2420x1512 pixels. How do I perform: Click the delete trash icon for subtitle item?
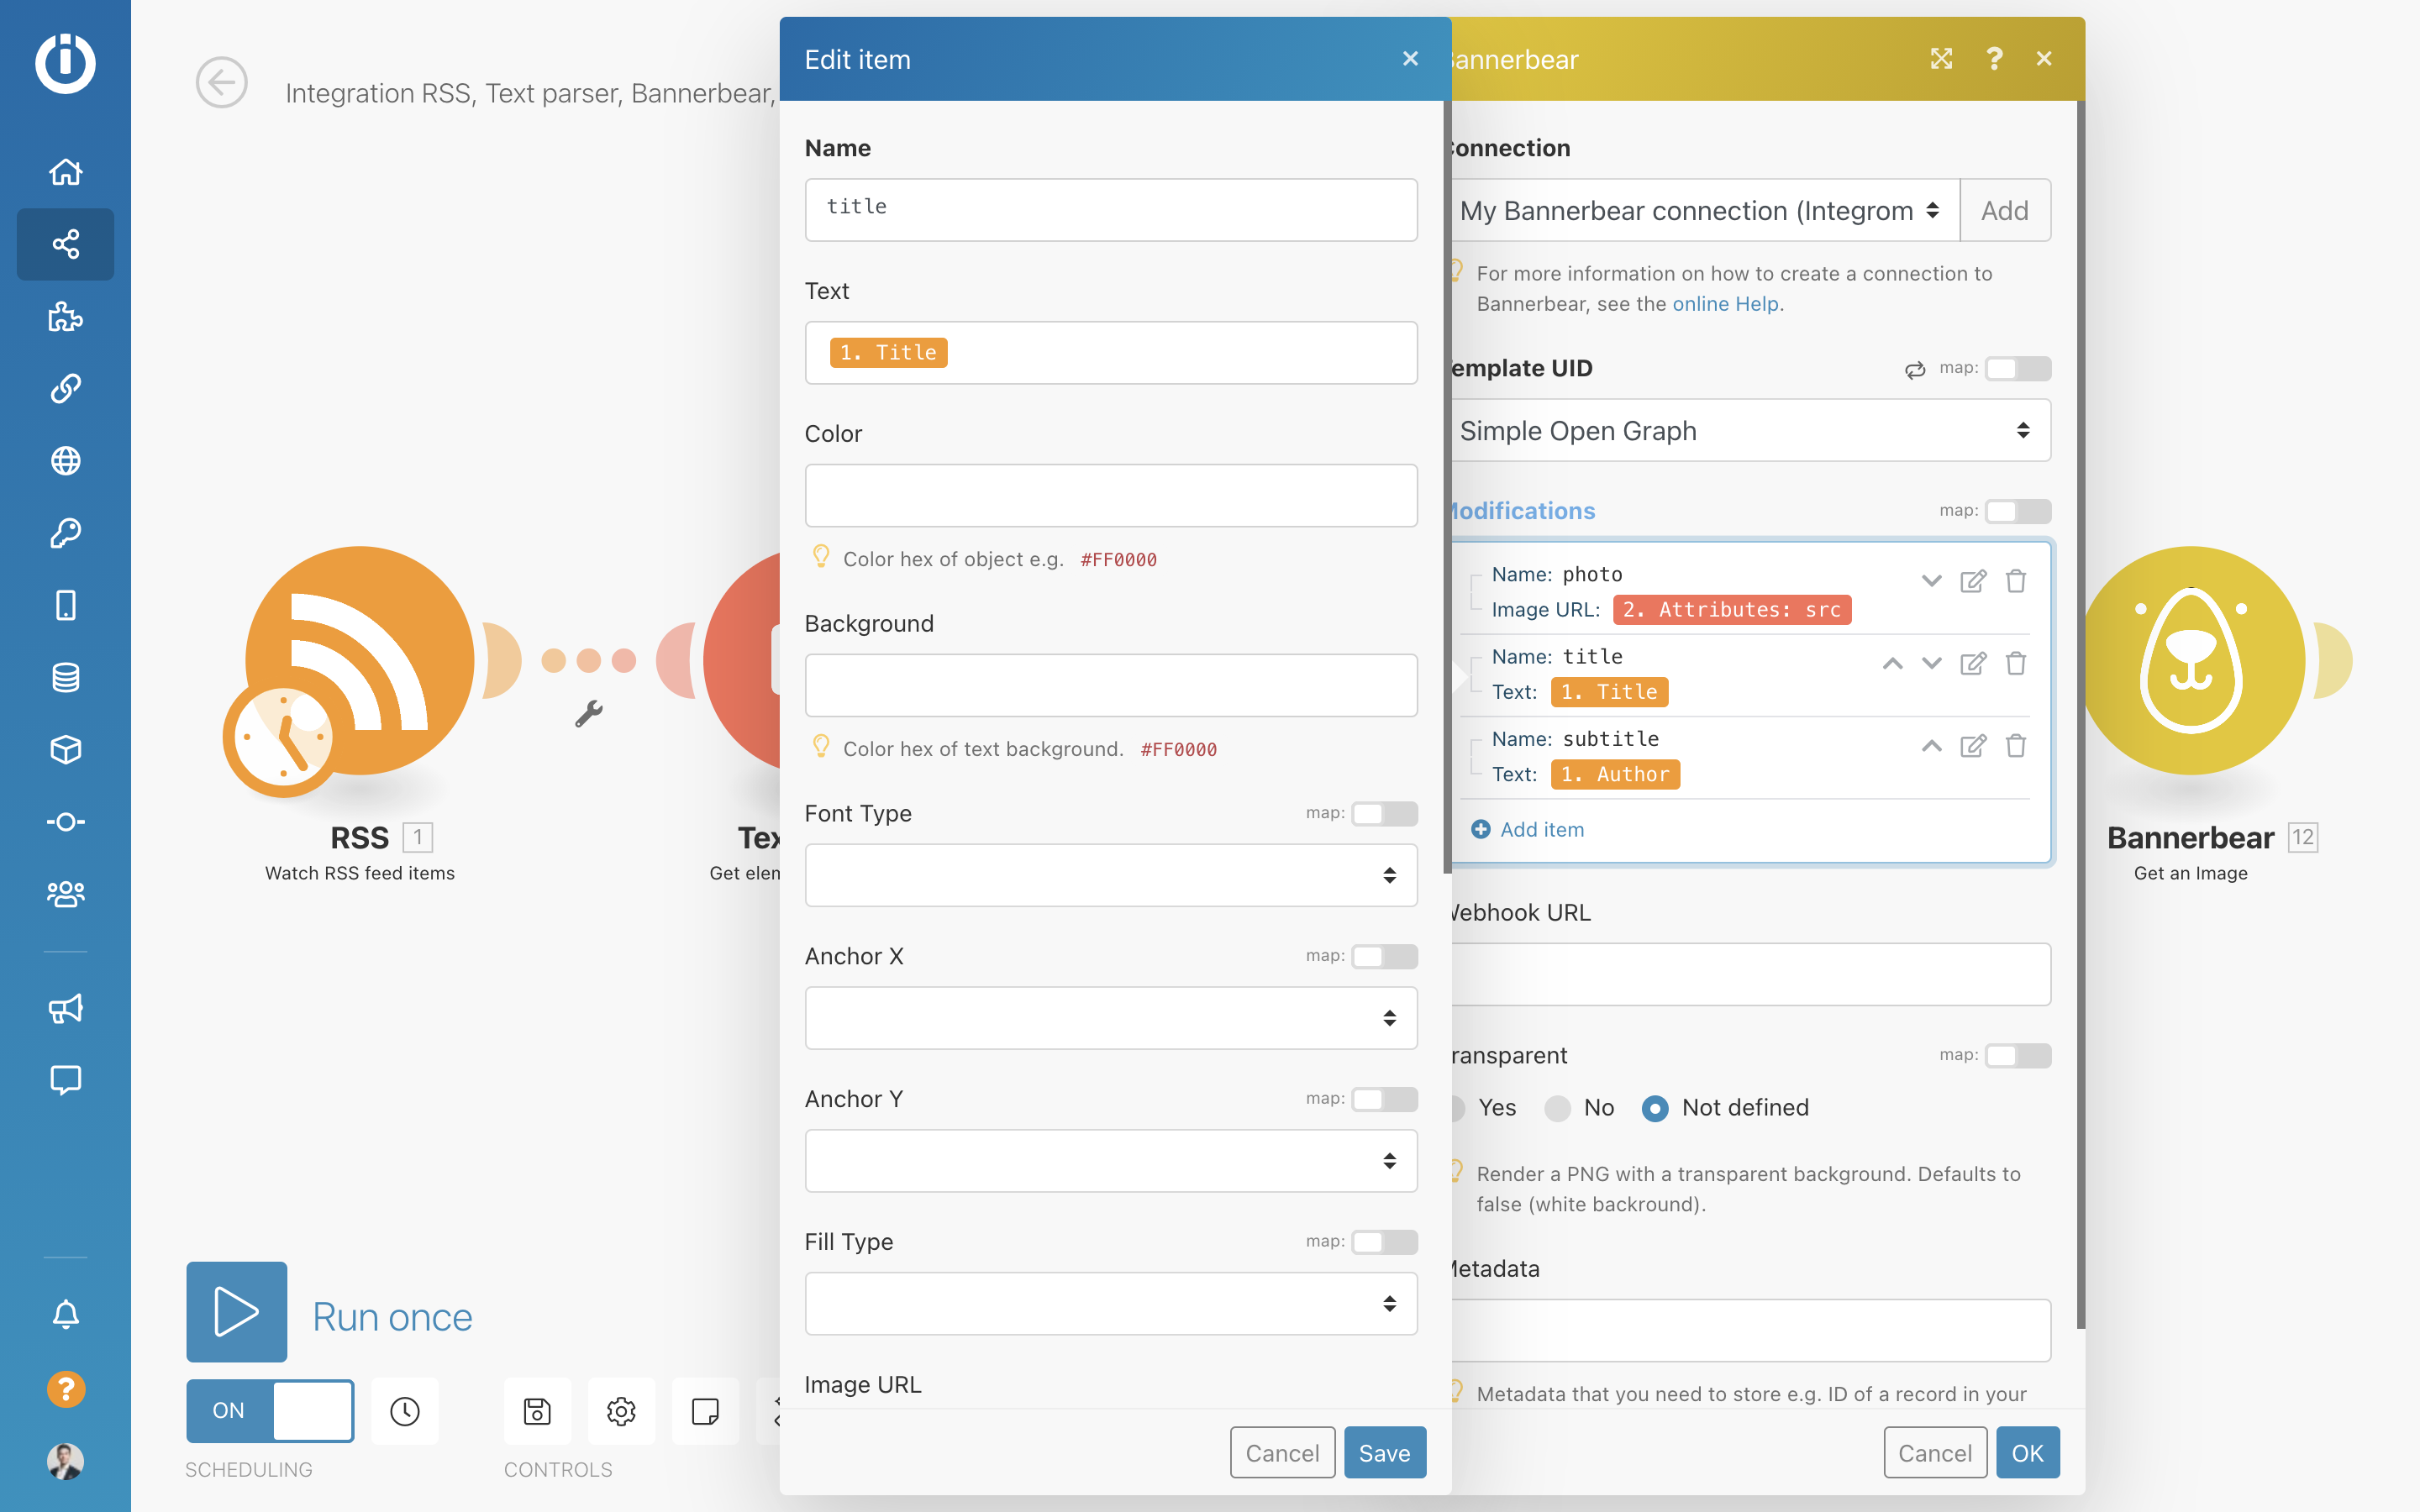coord(2016,746)
